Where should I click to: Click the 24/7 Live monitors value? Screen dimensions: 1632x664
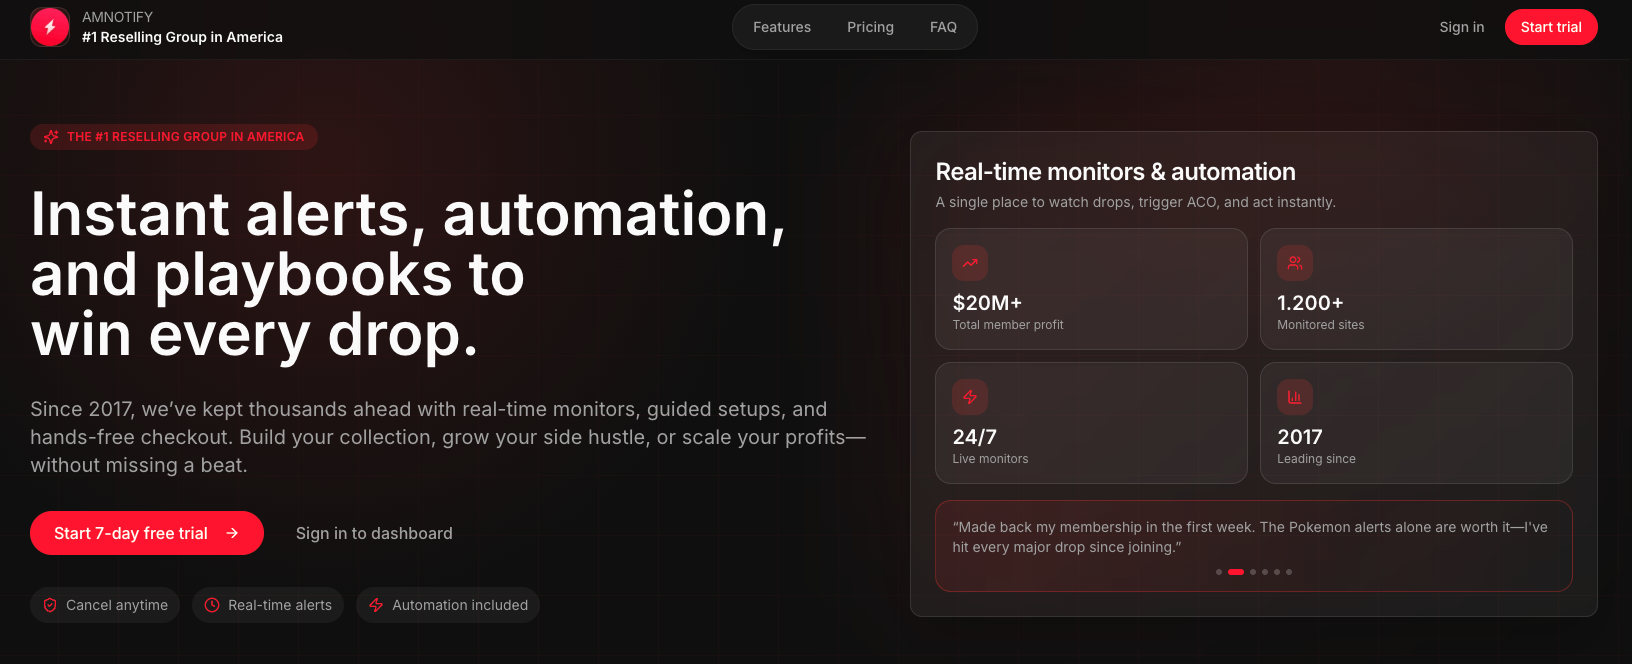pyautogui.click(x=974, y=437)
